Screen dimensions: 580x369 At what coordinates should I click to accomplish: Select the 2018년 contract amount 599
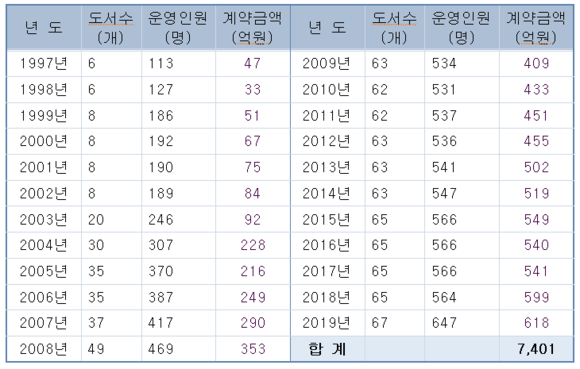pyautogui.click(x=536, y=297)
